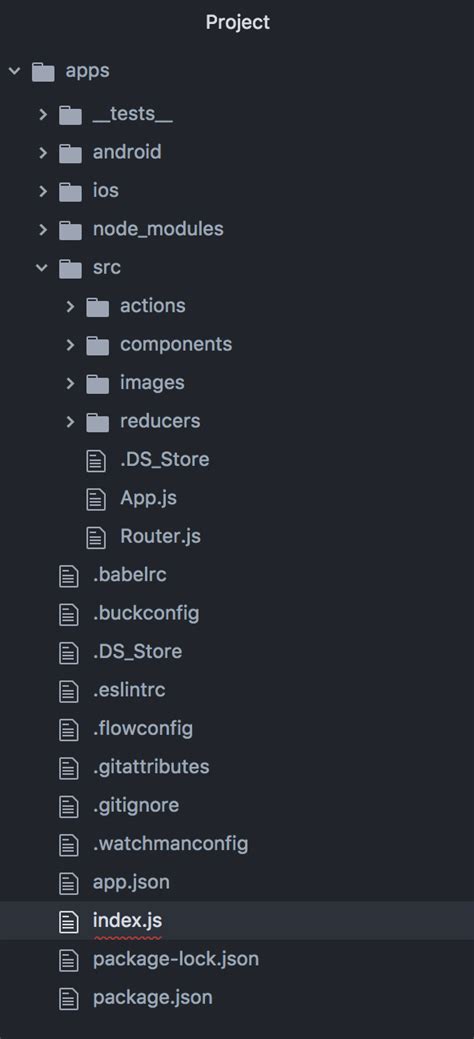This screenshot has height=1039, width=474.
Task: Expand the actions folder arrow
Action: (x=70, y=306)
